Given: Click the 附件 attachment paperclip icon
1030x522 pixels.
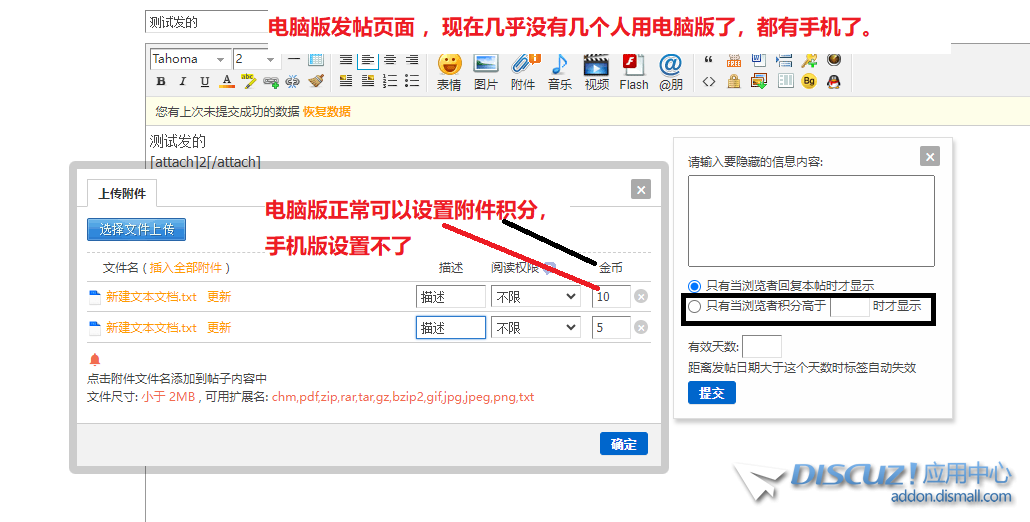Looking at the screenshot, I should [523, 71].
